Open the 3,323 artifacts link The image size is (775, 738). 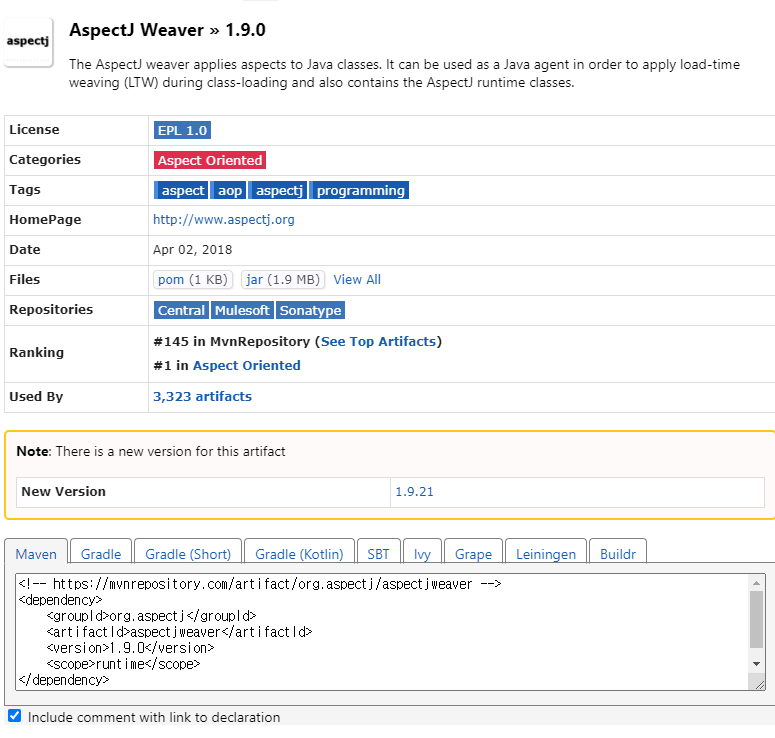(202, 396)
